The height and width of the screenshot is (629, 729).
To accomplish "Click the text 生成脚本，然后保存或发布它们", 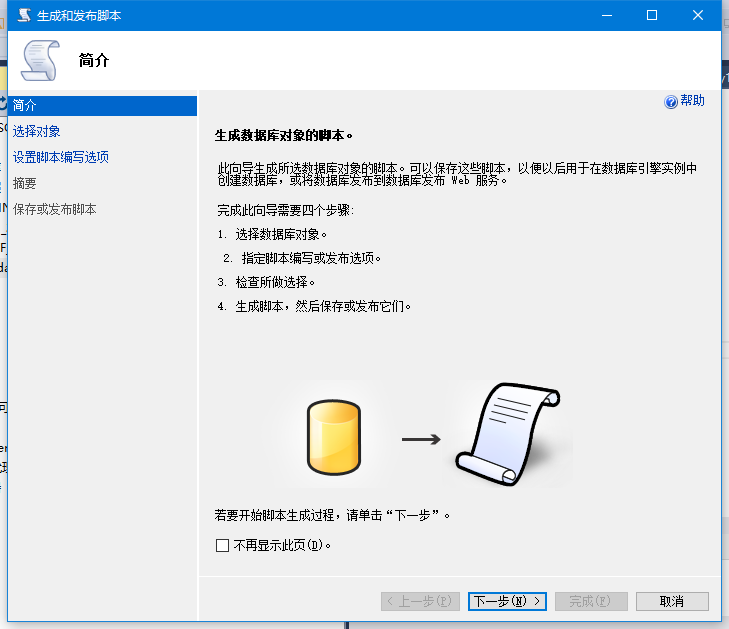I will 323,306.
